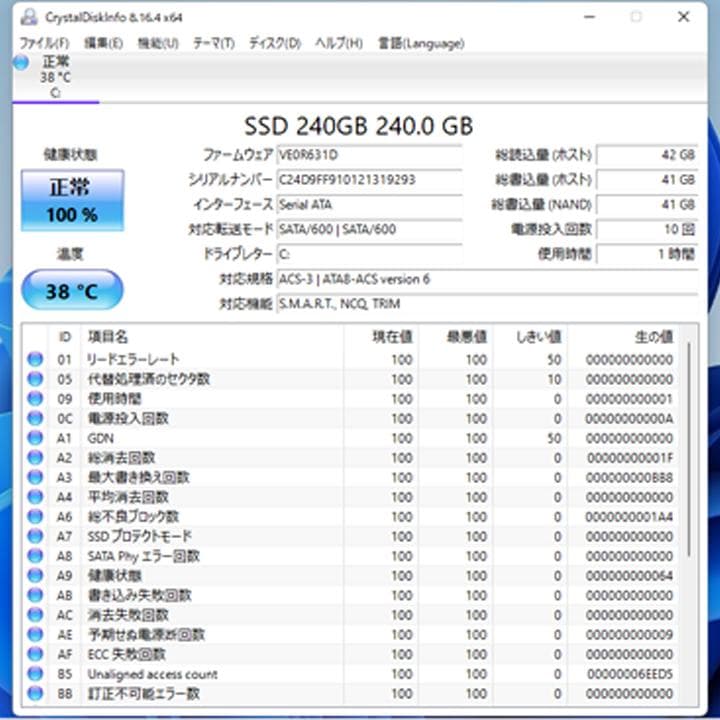720x720 pixels.
Task: Click the status orb for row A8 SATA Phy エラー回数
Action: pos(35,556)
